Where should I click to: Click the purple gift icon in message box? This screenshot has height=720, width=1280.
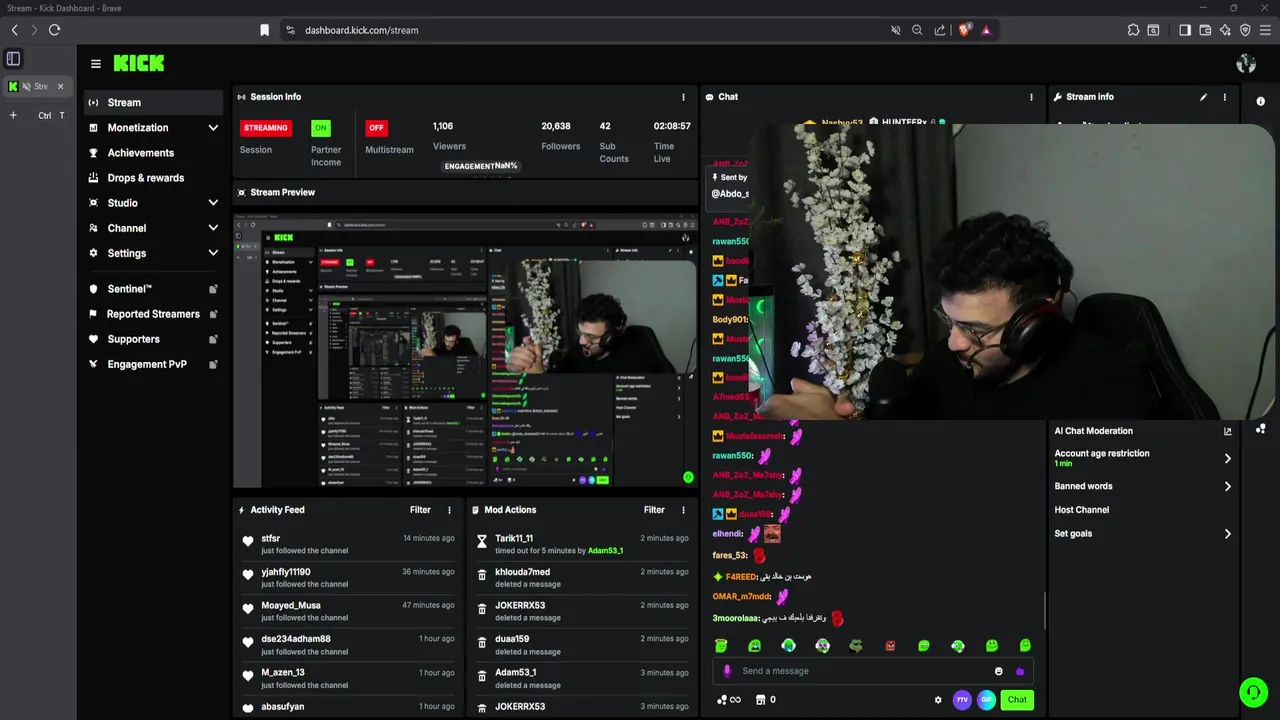1020,671
